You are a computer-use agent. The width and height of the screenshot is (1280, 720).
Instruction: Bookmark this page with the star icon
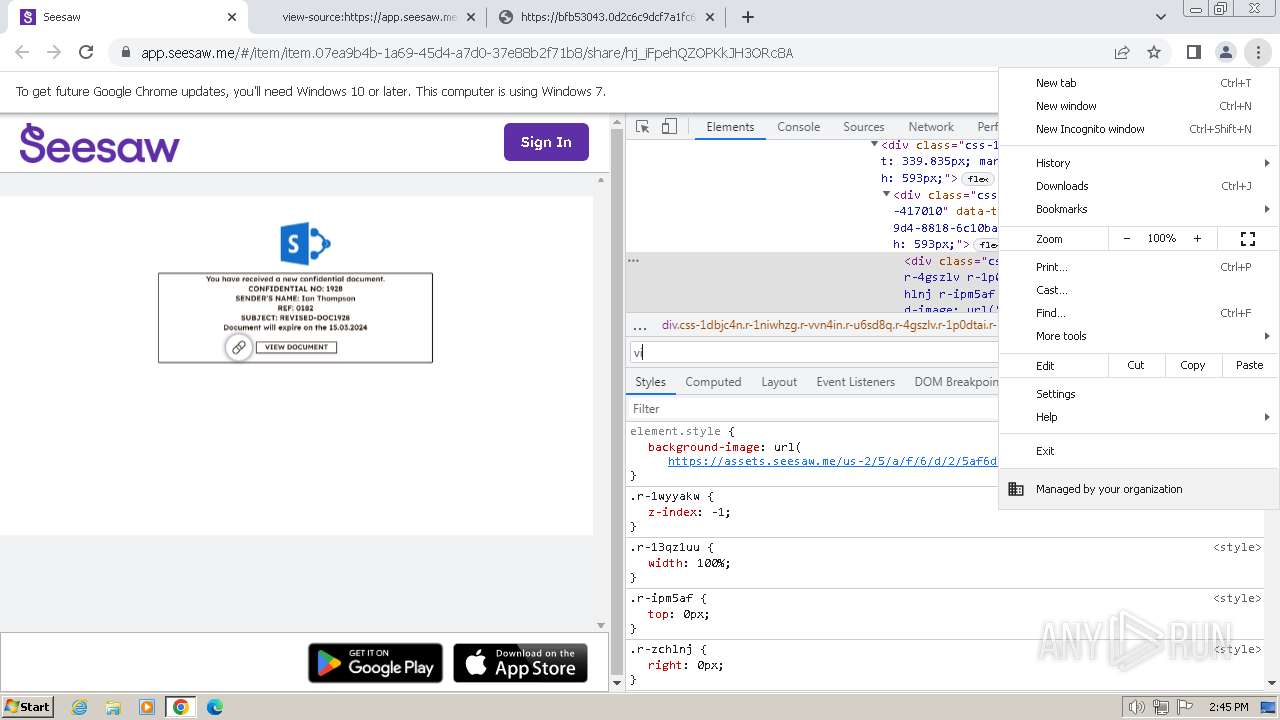point(1154,52)
